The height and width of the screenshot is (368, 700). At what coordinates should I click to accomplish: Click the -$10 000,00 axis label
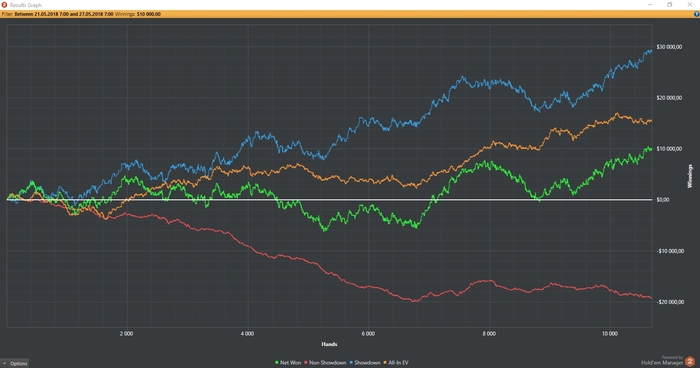tap(670, 251)
